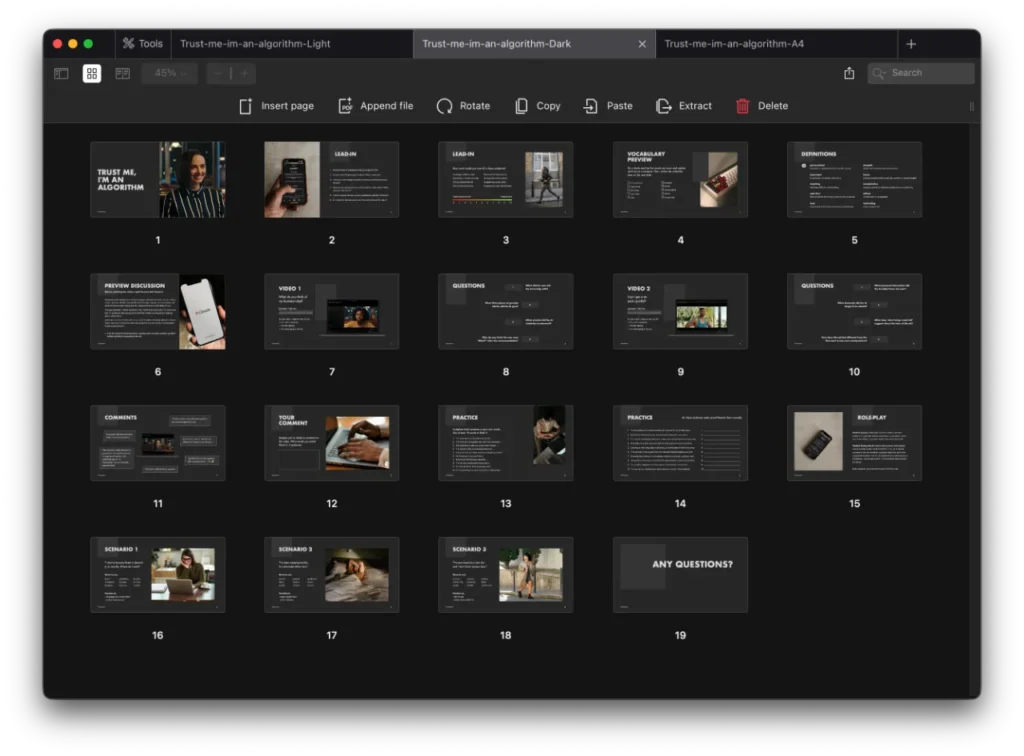
Task: Decrease zoom with the minus stepper
Action: click(x=216, y=73)
